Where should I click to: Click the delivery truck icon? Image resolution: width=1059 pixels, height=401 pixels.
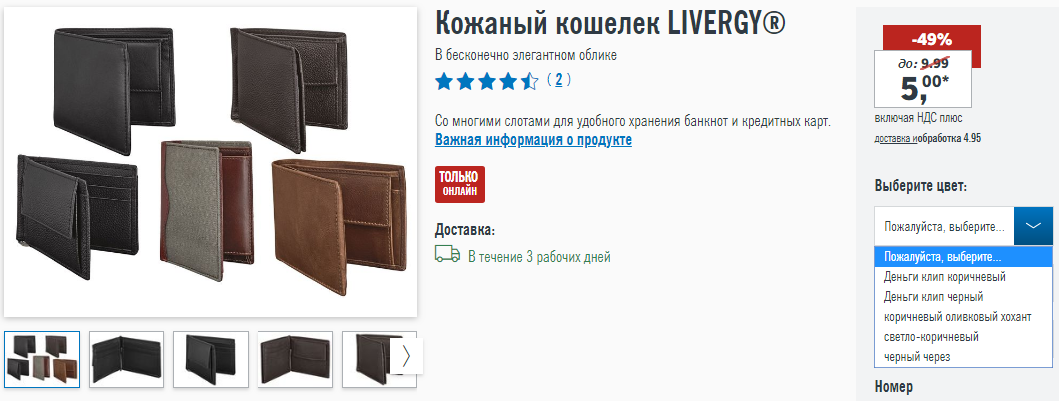(448, 255)
